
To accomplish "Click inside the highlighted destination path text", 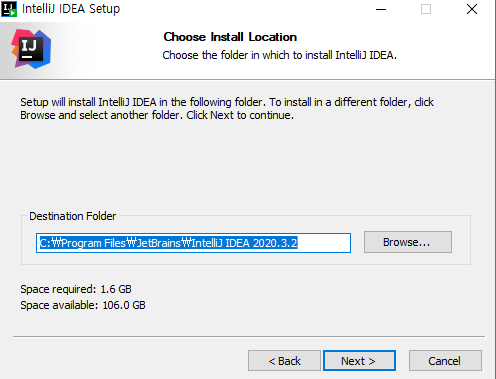I will [x=168, y=243].
